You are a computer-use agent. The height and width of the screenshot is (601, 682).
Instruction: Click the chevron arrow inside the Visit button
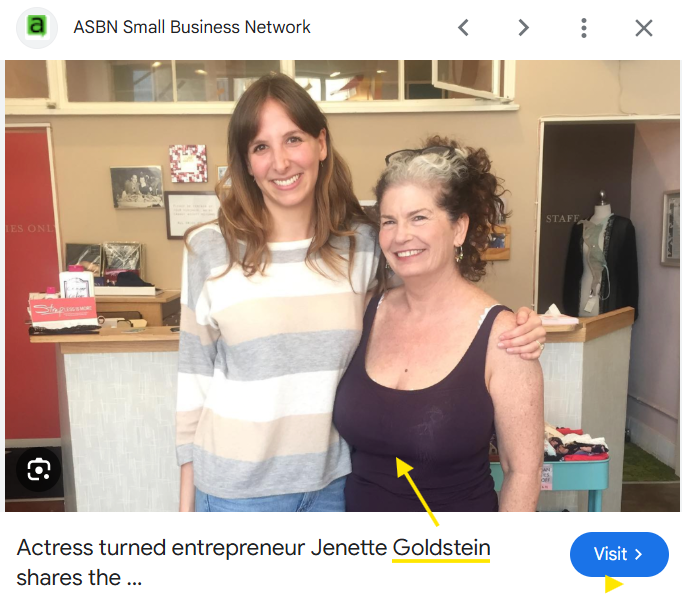pos(639,554)
